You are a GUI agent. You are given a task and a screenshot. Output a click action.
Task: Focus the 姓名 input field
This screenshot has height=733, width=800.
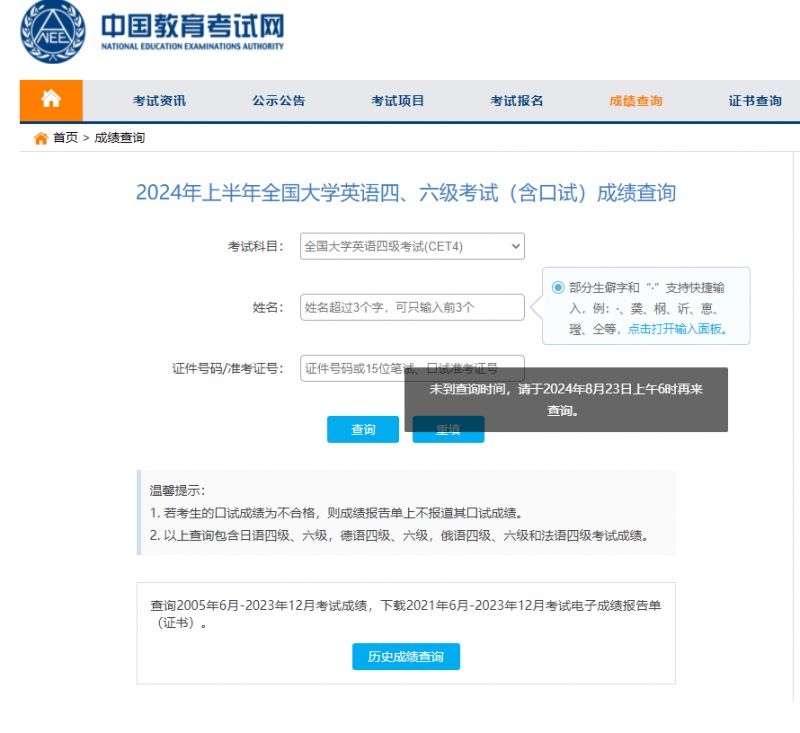(x=412, y=307)
